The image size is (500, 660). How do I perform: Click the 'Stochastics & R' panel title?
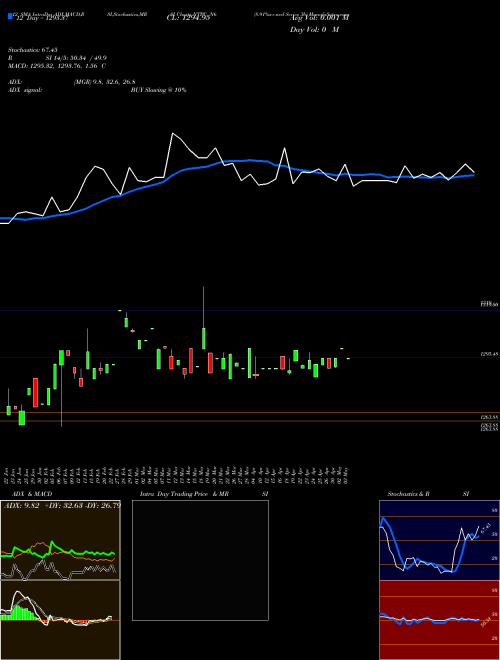tap(409, 494)
